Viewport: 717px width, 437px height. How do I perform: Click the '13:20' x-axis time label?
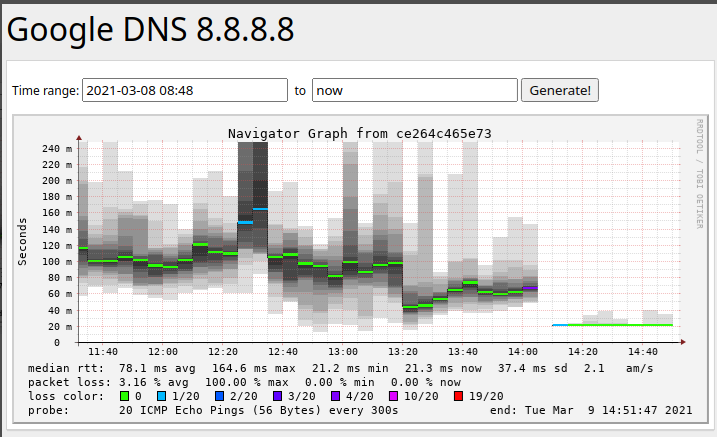coord(403,352)
